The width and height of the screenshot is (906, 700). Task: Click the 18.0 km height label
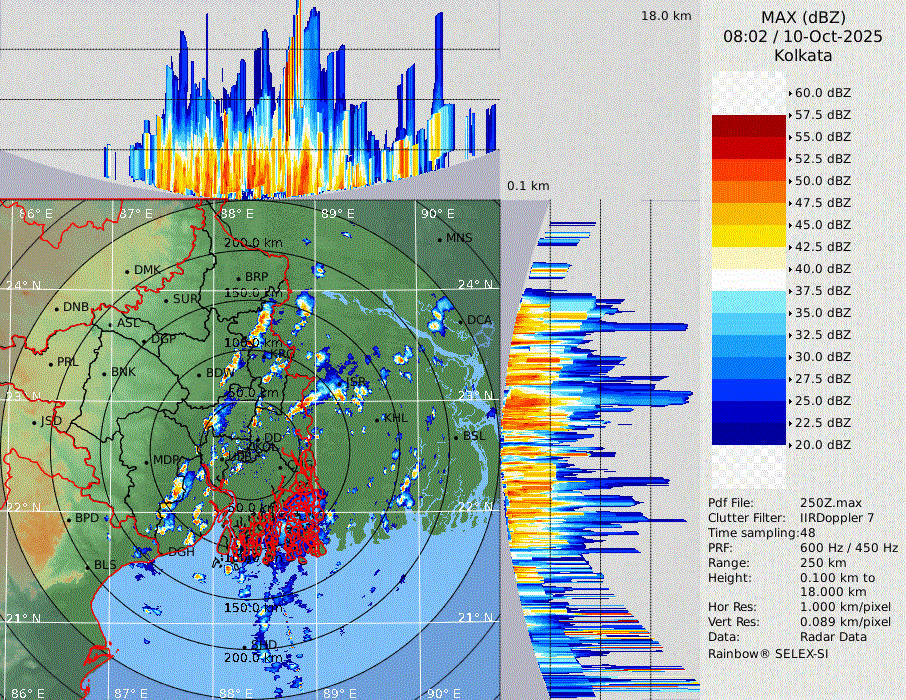[666, 16]
